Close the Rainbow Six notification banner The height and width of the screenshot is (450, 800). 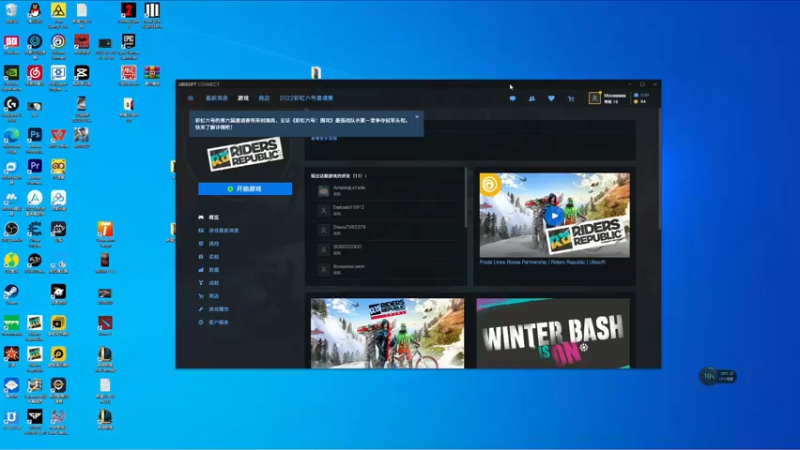coord(417,117)
